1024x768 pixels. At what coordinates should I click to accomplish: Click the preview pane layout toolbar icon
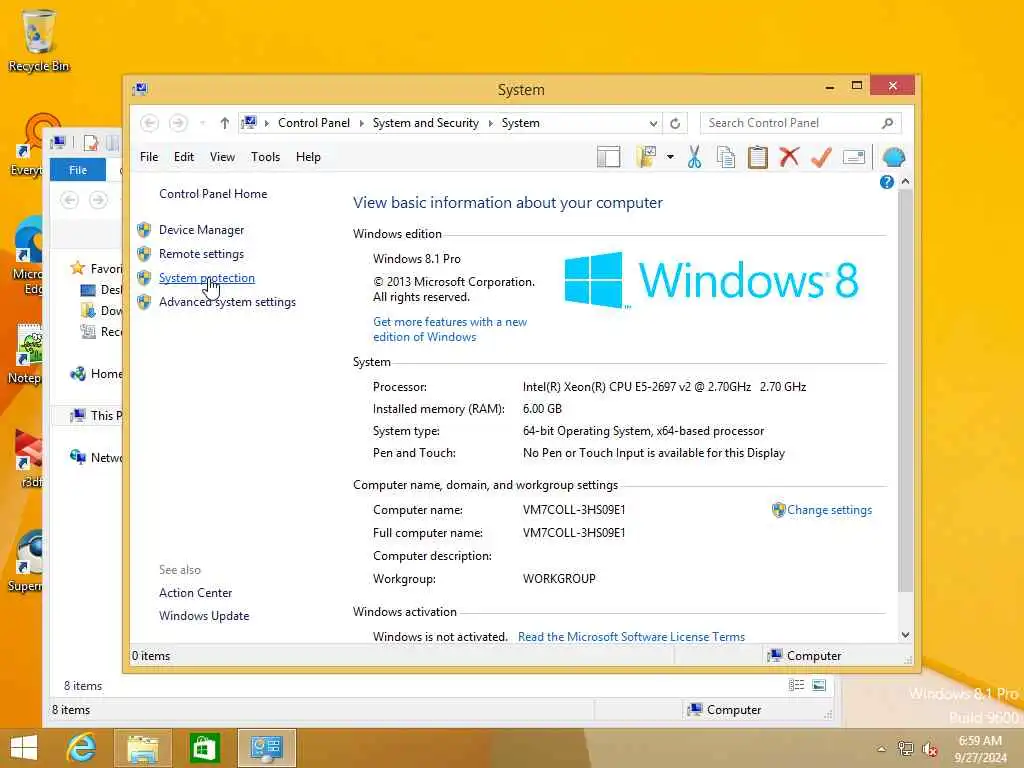click(x=608, y=157)
